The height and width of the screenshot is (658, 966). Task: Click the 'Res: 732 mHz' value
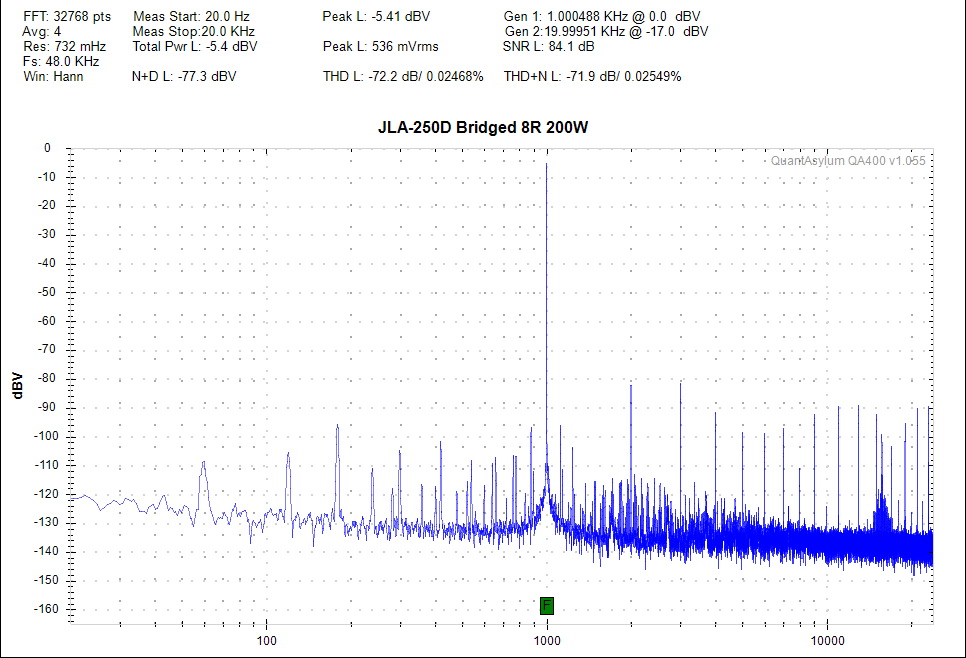65,46
